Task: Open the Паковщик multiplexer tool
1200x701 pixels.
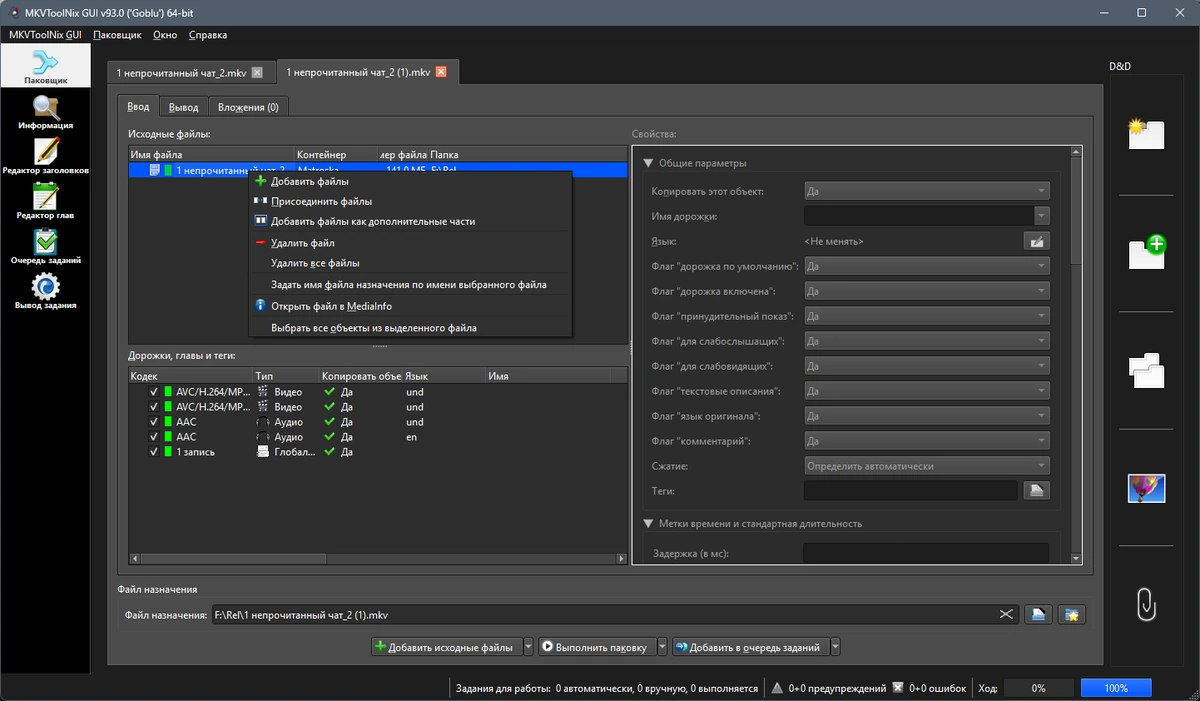Action: 45,67
